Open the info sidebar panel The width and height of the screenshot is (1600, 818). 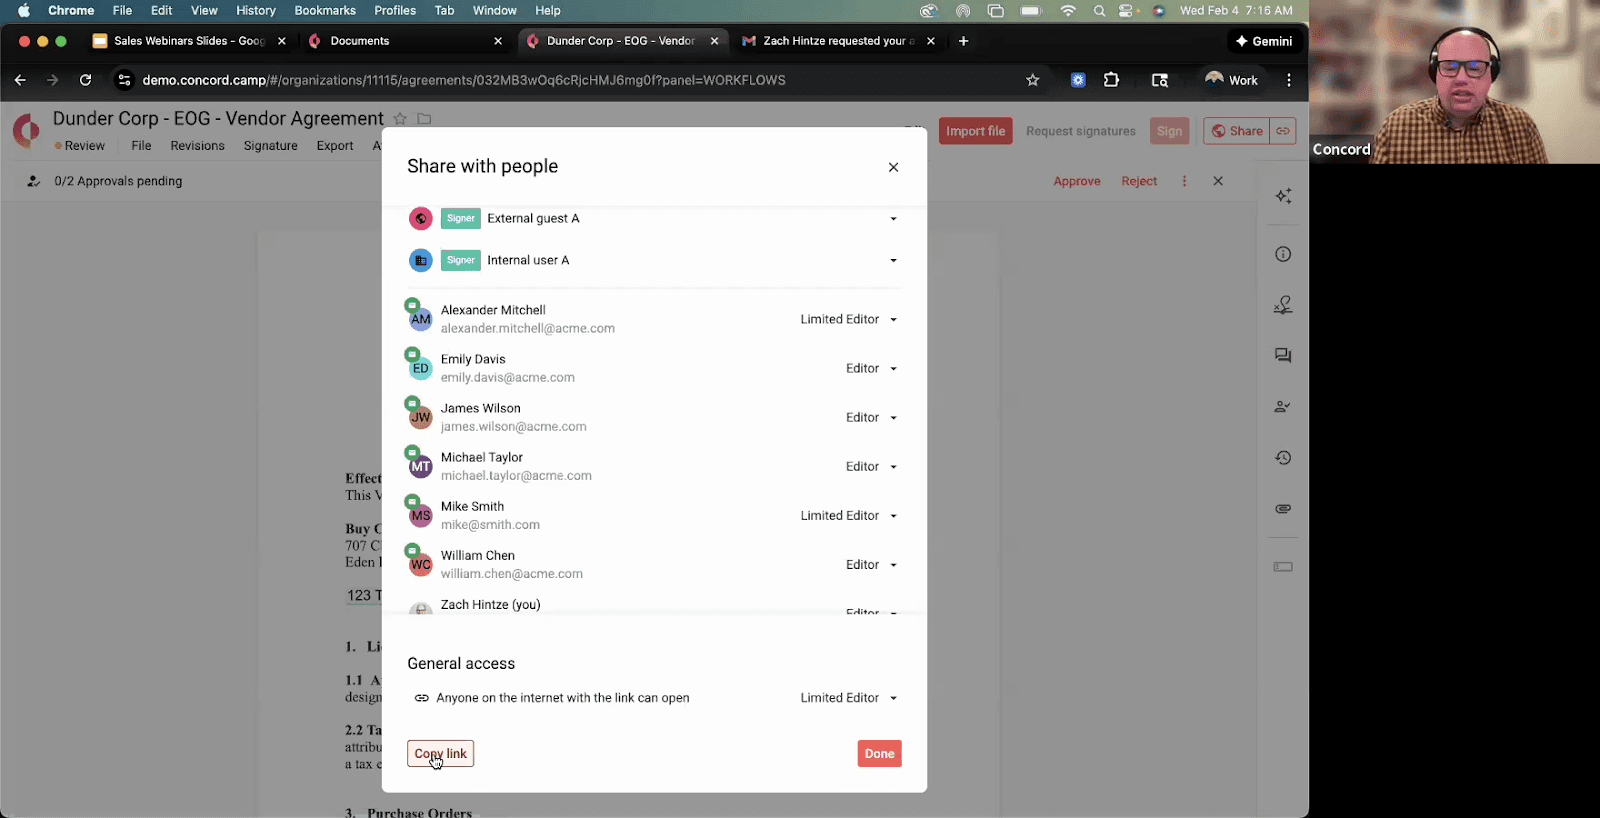coord(1283,254)
